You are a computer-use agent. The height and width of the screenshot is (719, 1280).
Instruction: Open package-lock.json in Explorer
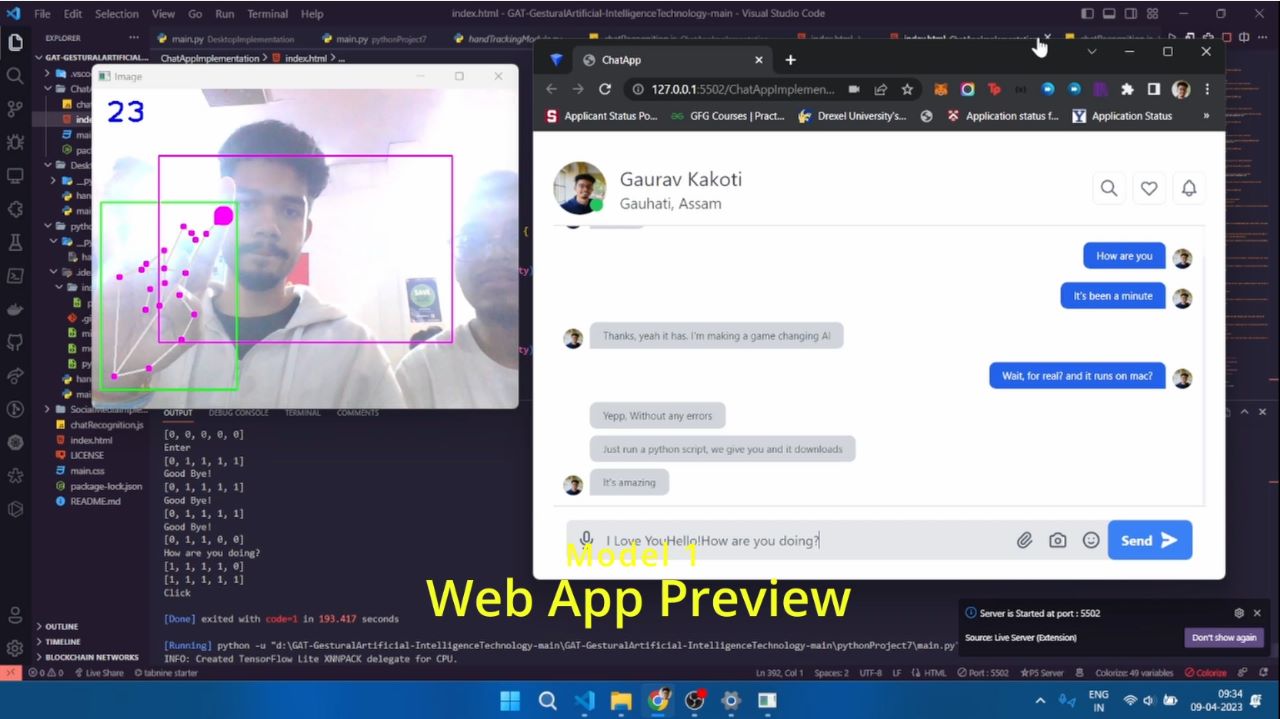(105, 486)
